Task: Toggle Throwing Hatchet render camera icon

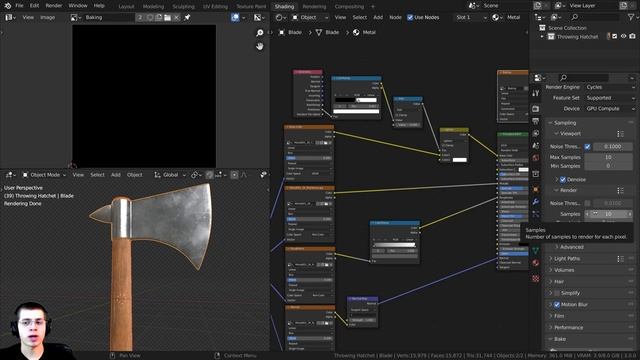Action: click(632, 36)
